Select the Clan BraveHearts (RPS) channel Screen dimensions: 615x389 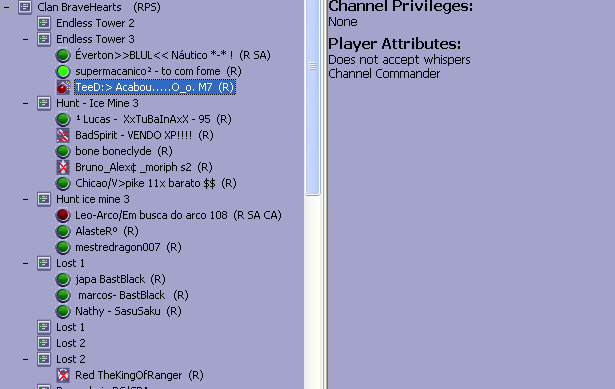pyautogui.click(x=99, y=7)
